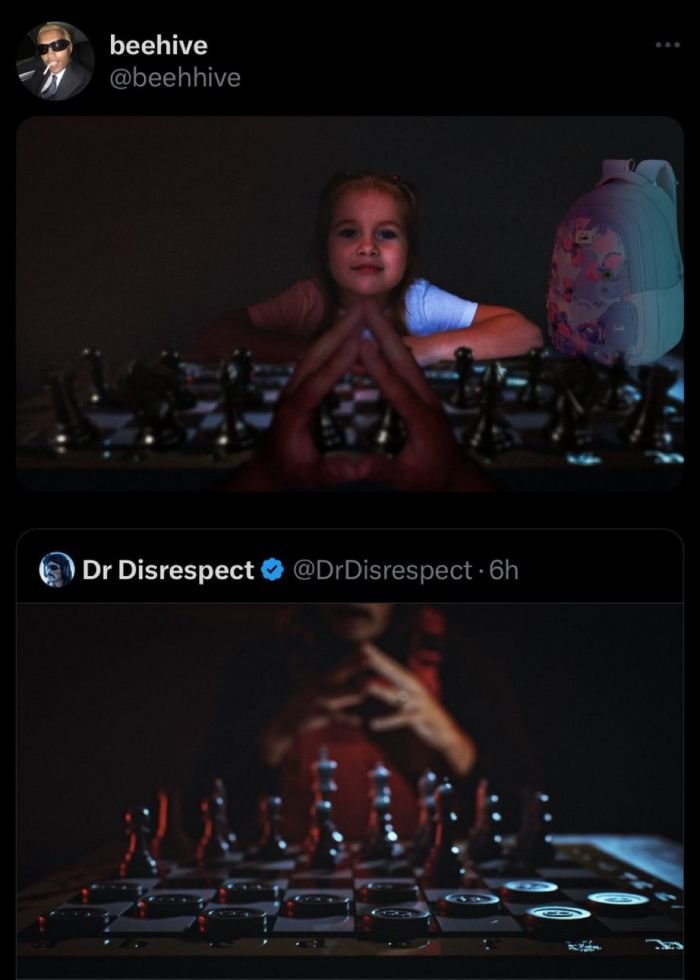Open the quoted tweet header bar
The image size is (700, 980).
click(350, 570)
